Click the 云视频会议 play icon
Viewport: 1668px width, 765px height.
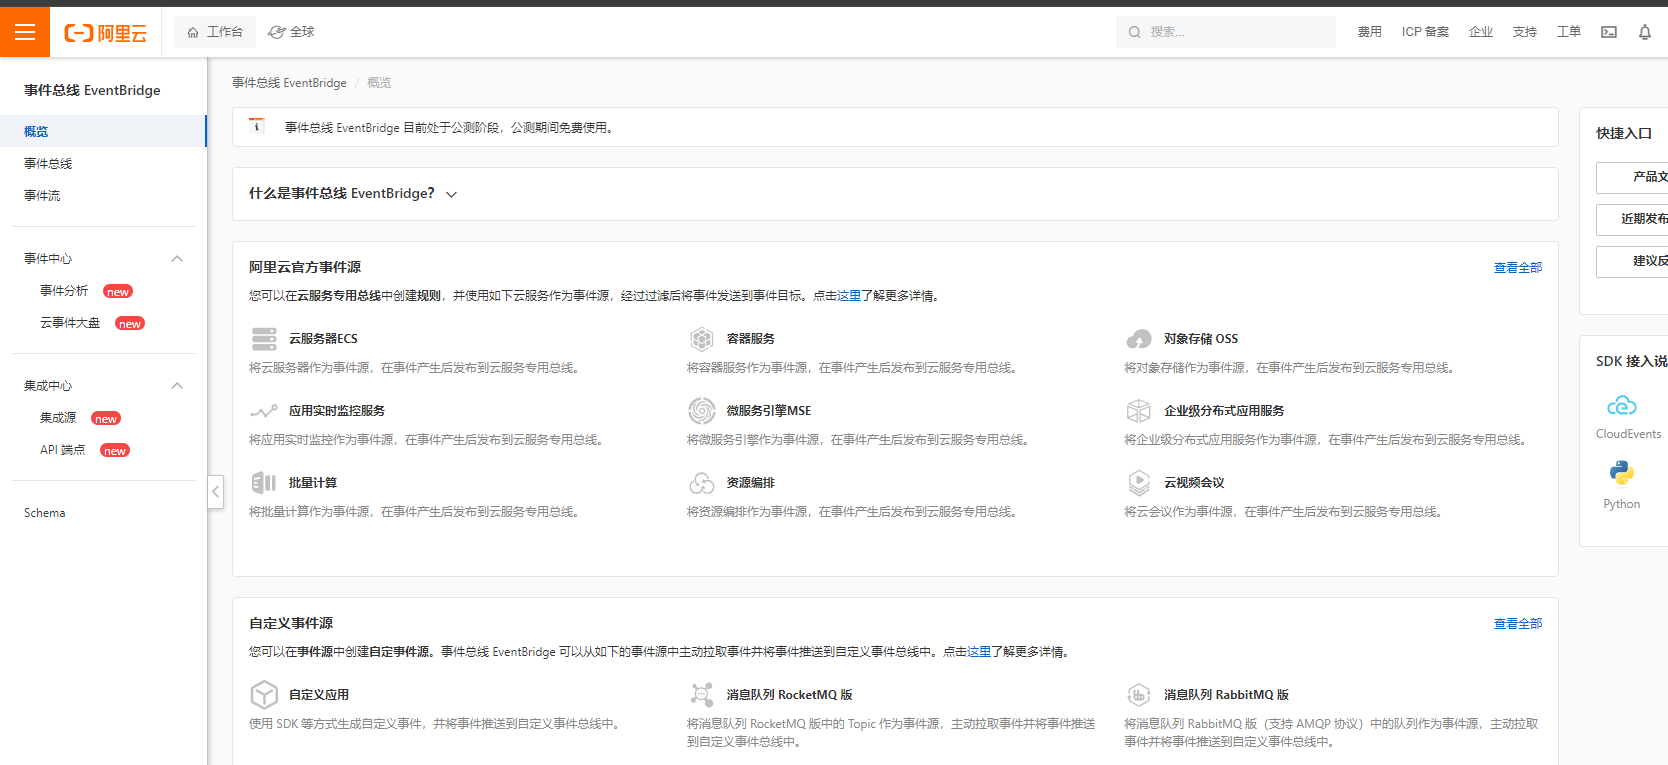(x=1139, y=483)
